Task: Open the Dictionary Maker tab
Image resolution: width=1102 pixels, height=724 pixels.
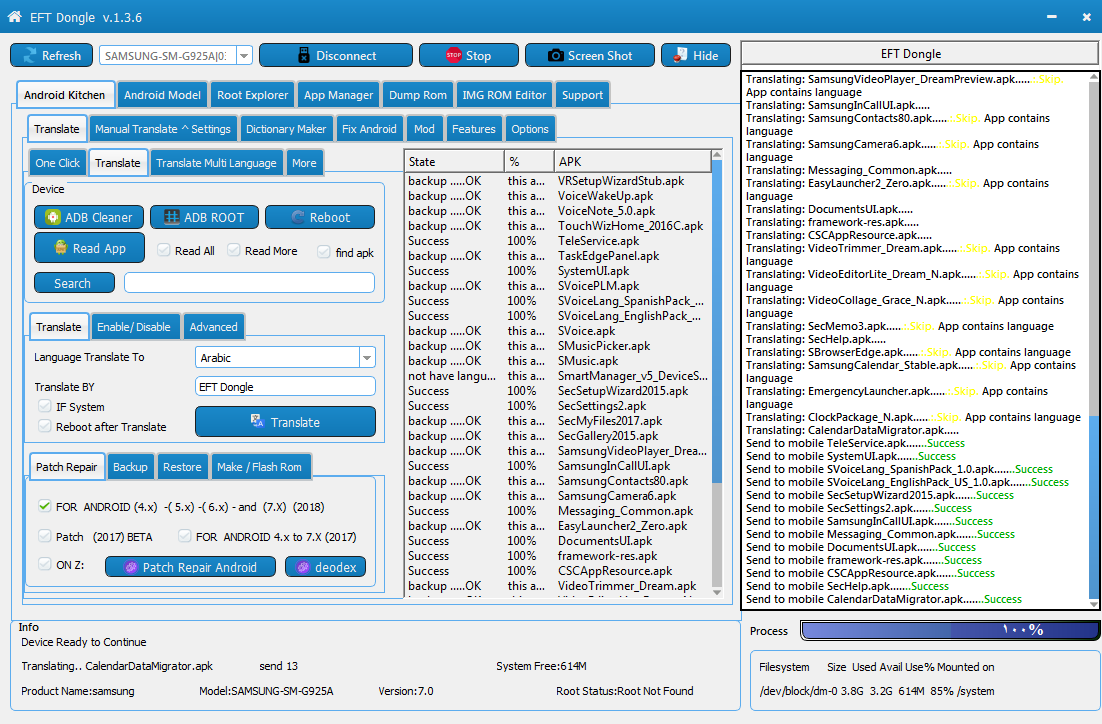Action: pyautogui.click(x=286, y=129)
